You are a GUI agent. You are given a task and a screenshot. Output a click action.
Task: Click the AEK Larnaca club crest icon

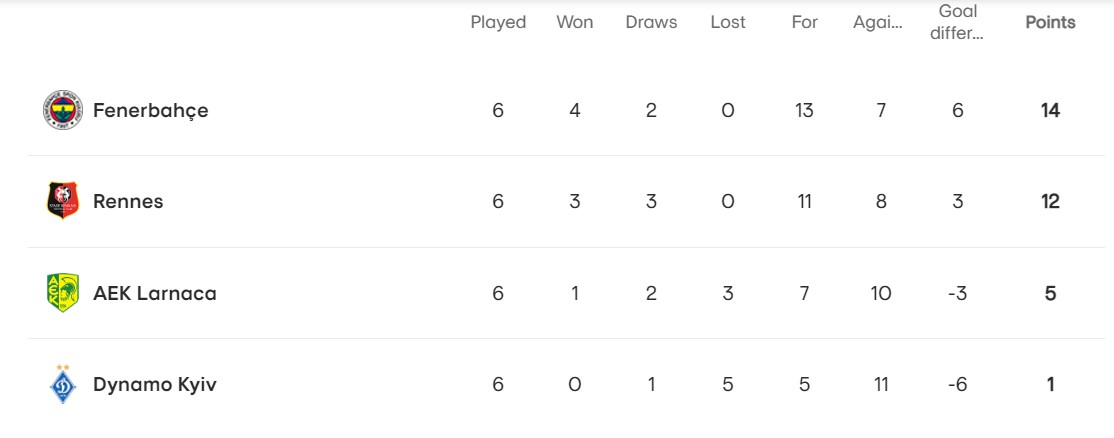[x=63, y=293]
